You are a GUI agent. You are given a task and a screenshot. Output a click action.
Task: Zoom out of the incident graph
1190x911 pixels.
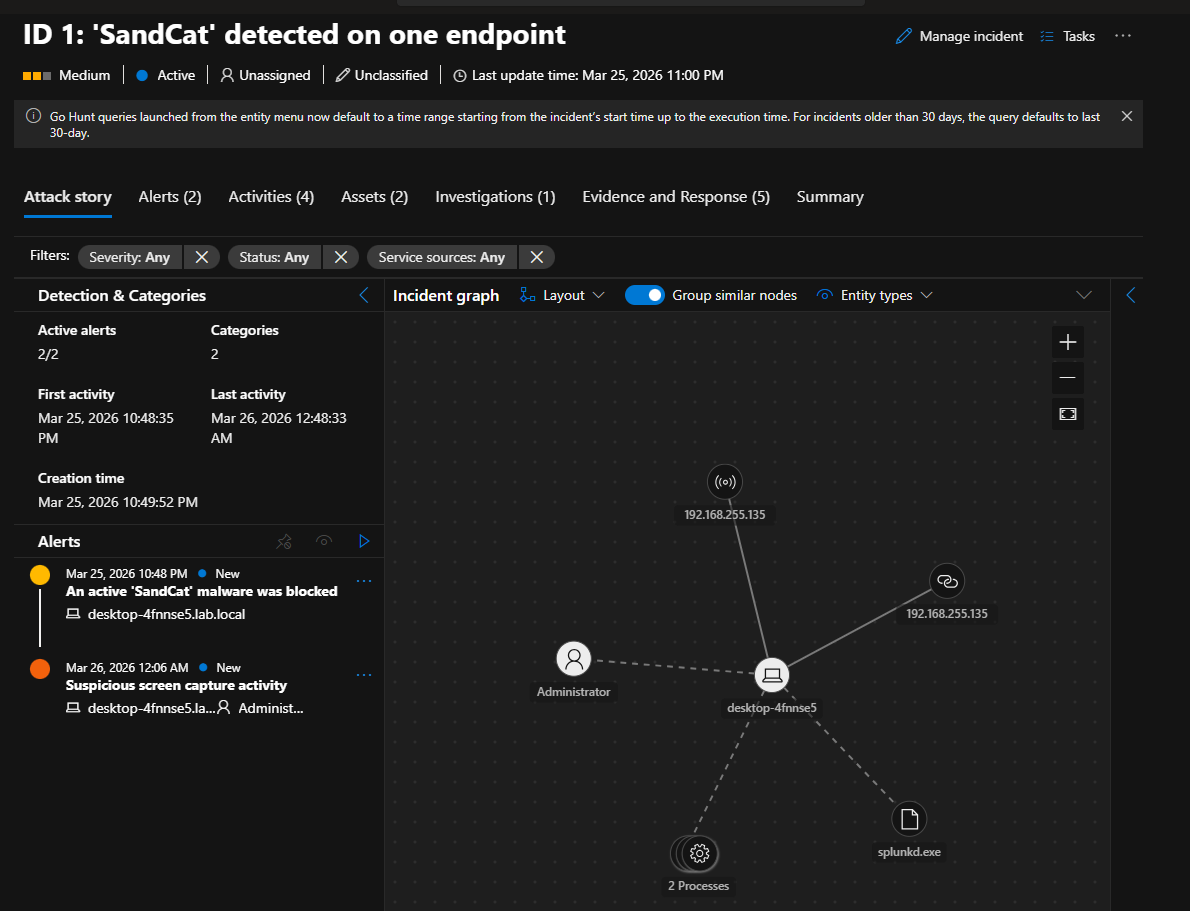pos(1067,378)
